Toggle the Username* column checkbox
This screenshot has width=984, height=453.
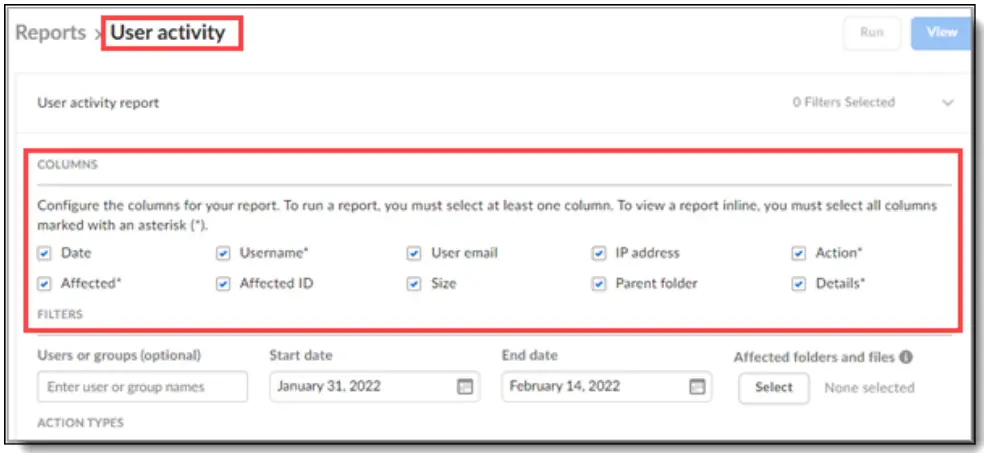point(223,253)
